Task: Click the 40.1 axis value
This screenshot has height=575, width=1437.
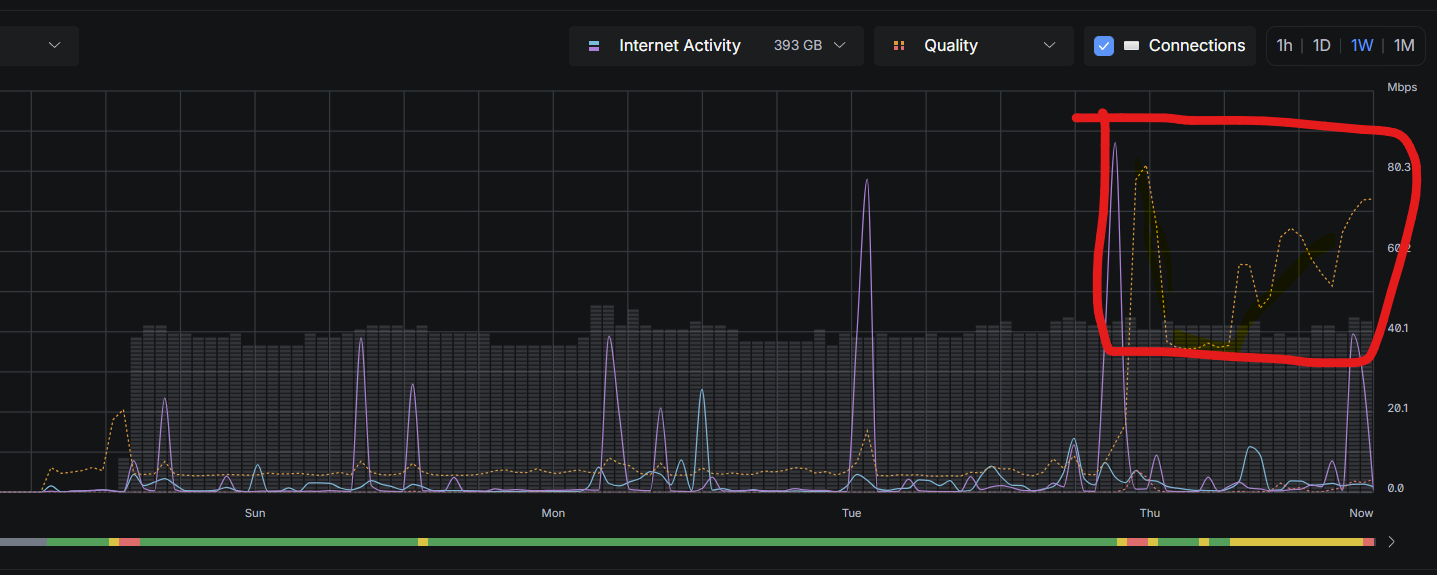Action: 1398,328
